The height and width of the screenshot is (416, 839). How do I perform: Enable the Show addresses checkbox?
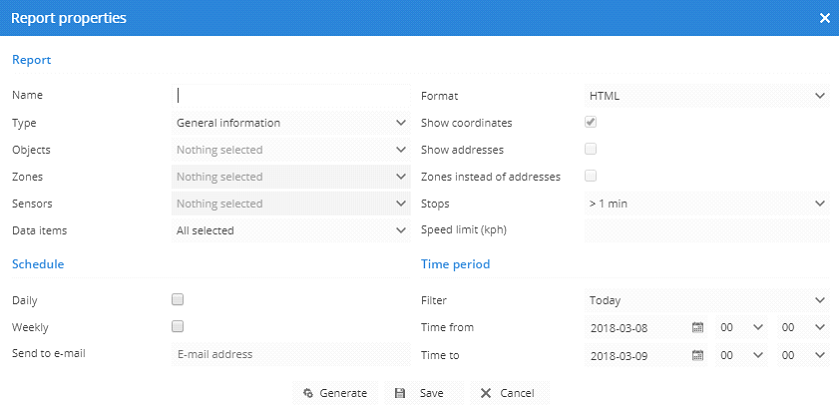coord(591,149)
